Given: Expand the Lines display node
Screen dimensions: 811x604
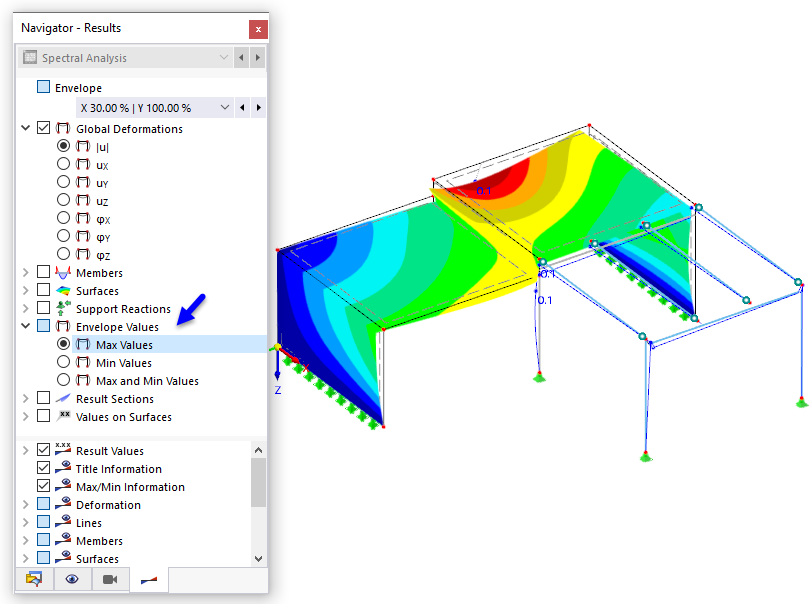Looking at the screenshot, I should [x=25, y=522].
